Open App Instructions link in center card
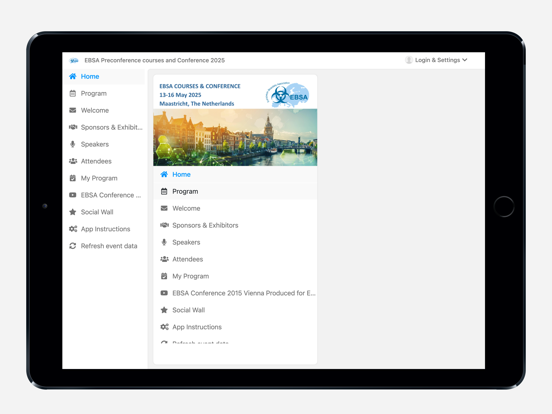552x414 pixels. (235, 327)
